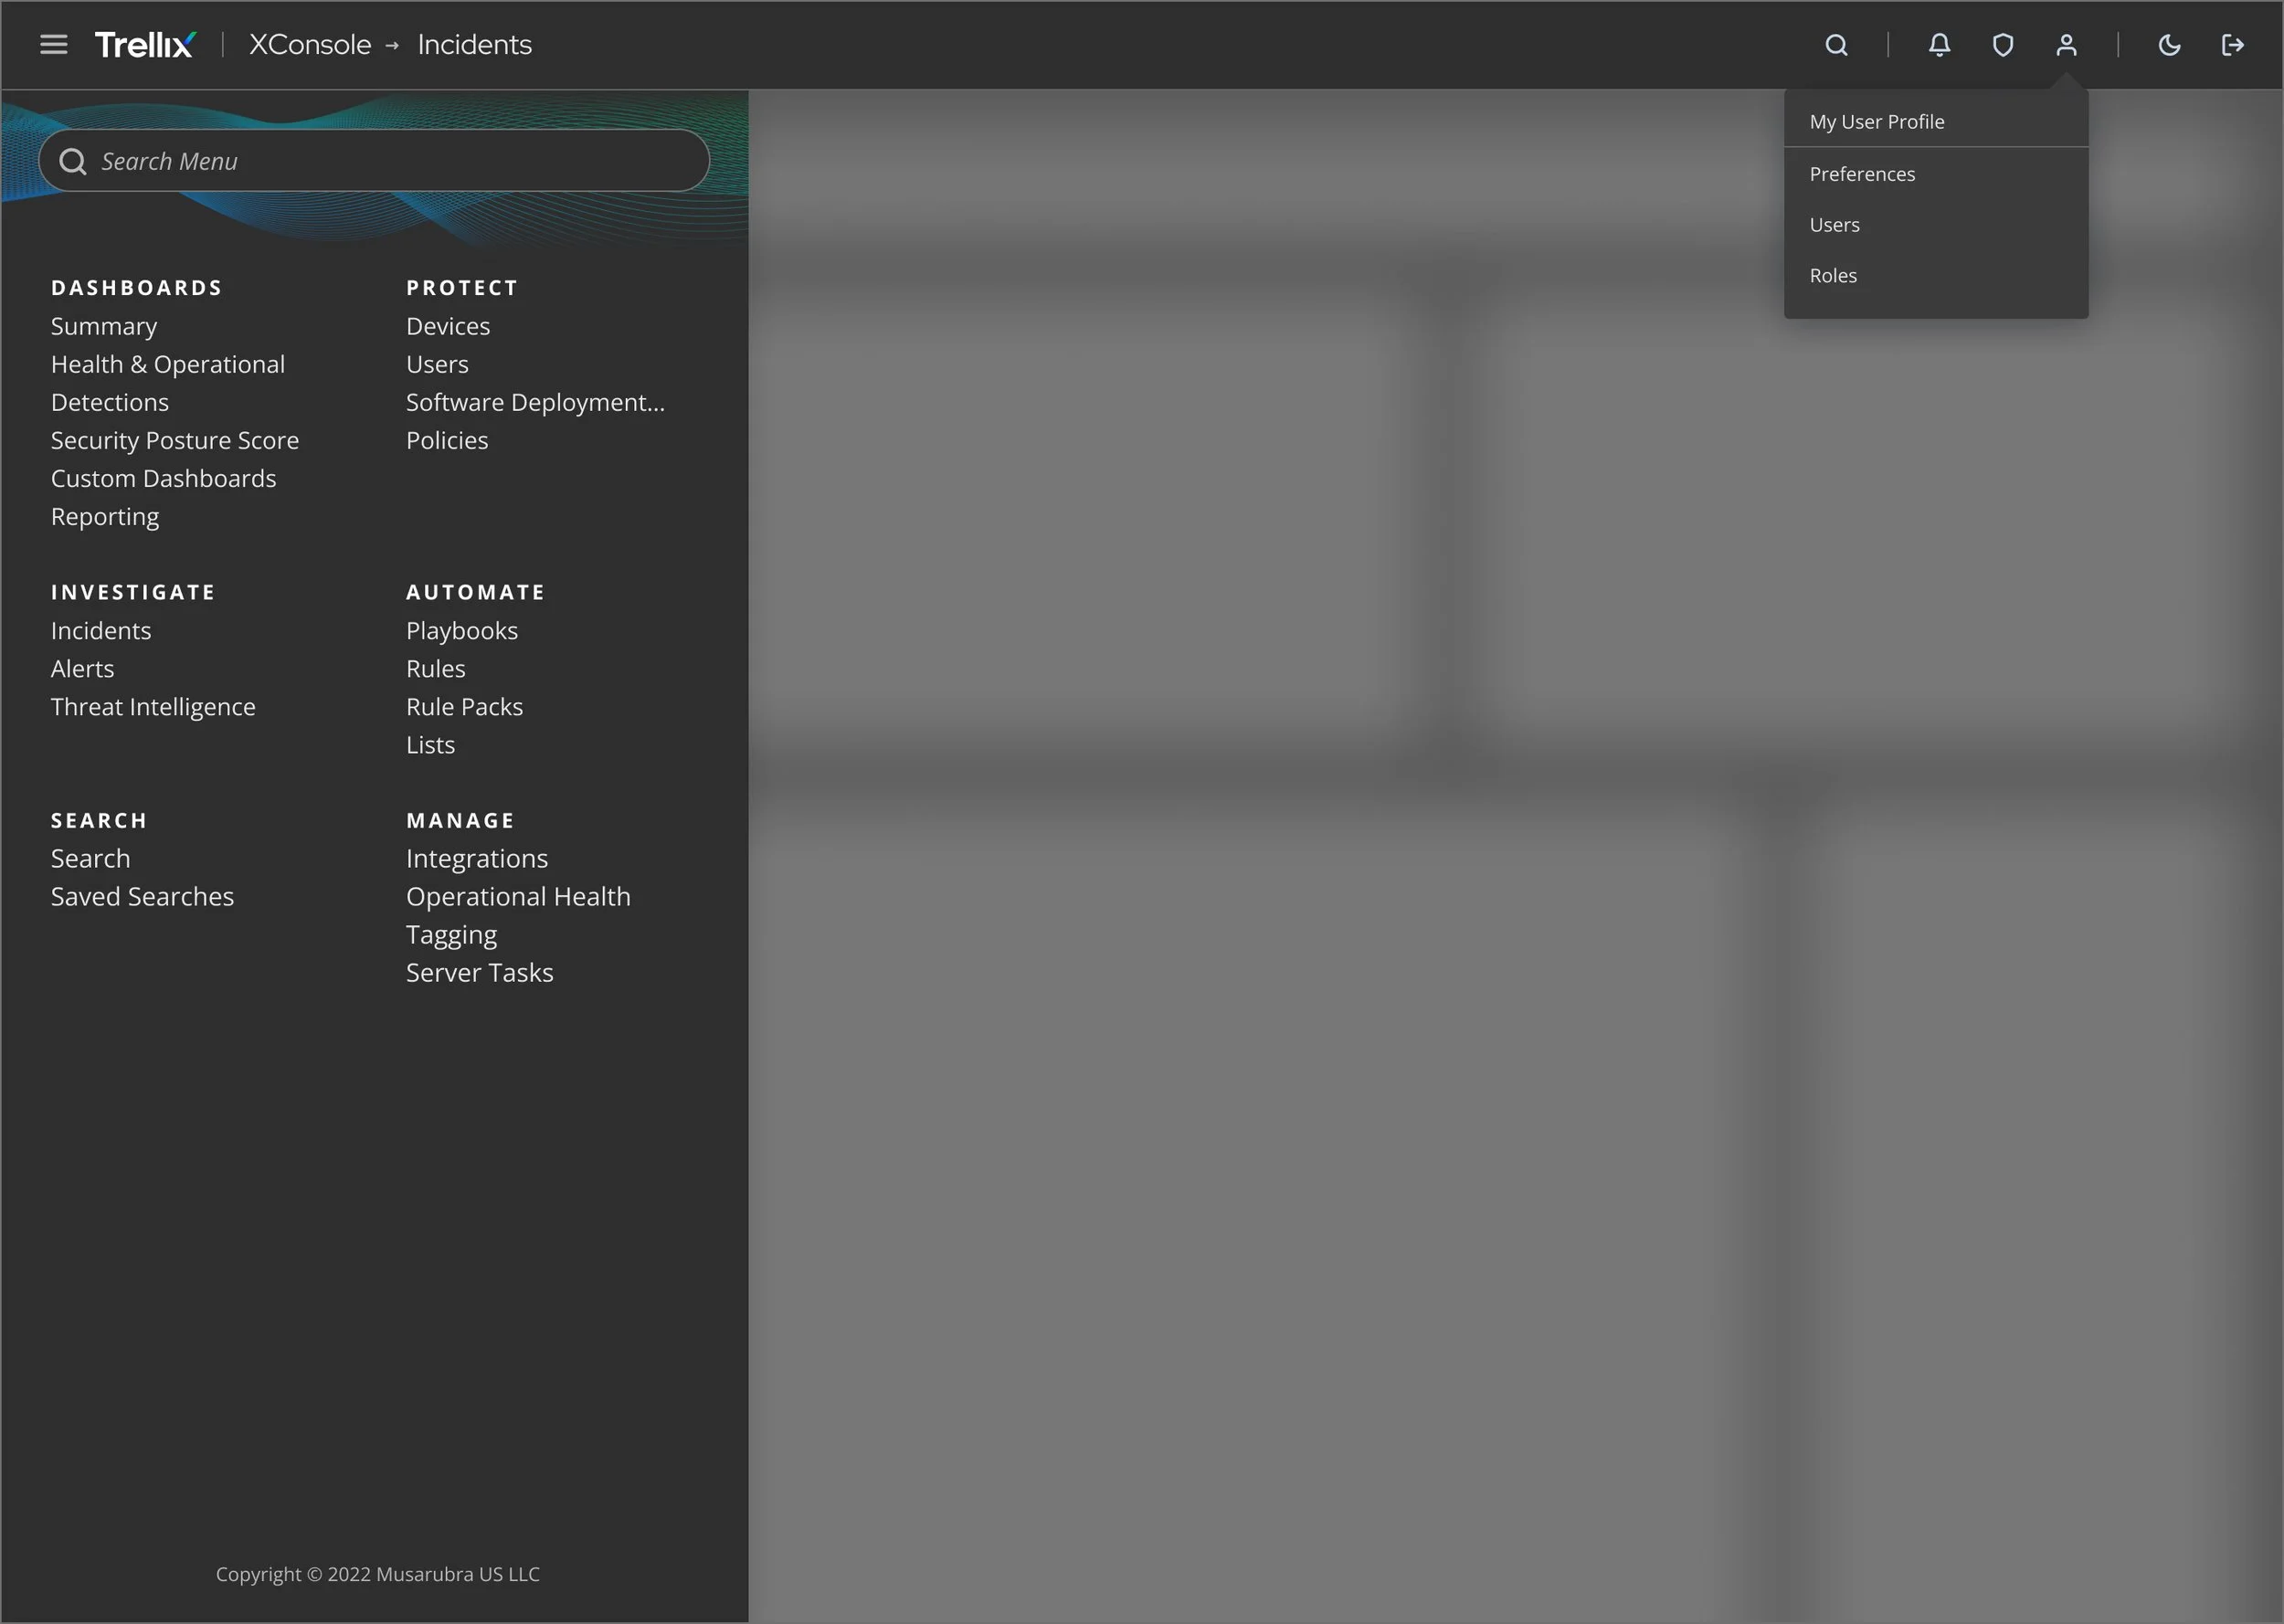The image size is (2284, 1624).
Task: Select Preferences from user dropdown
Action: (x=1861, y=174)
